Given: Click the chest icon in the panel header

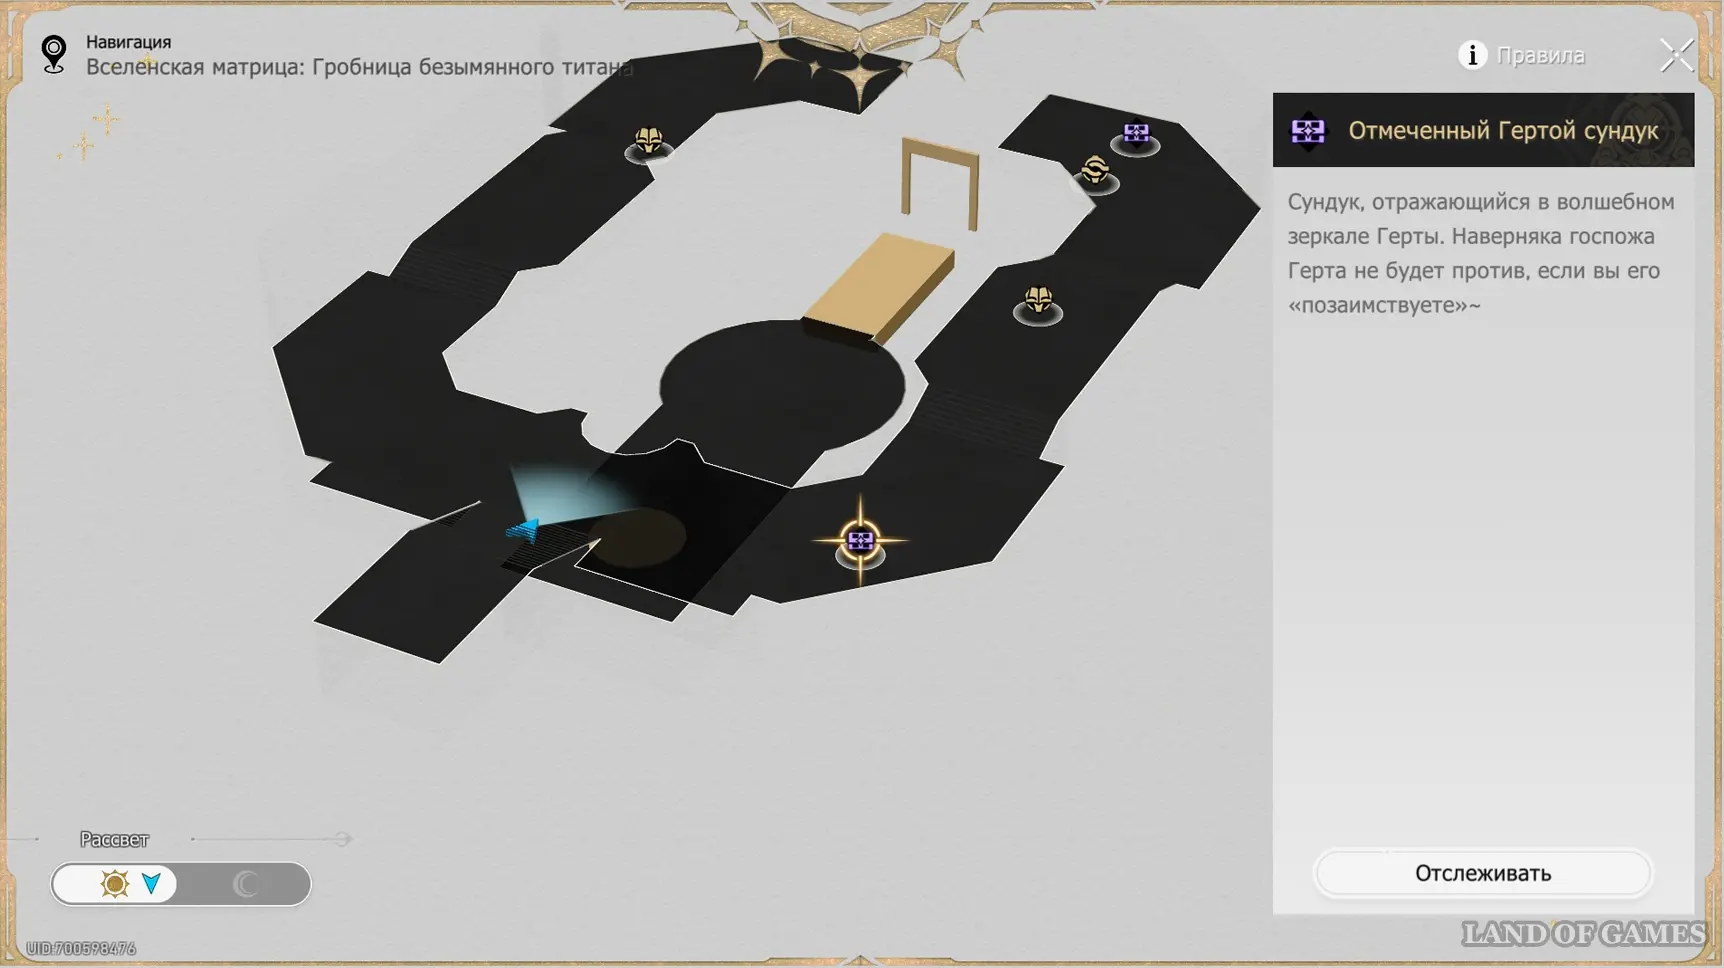Looking at the screenshot, I should click(x=1307, y=131).
